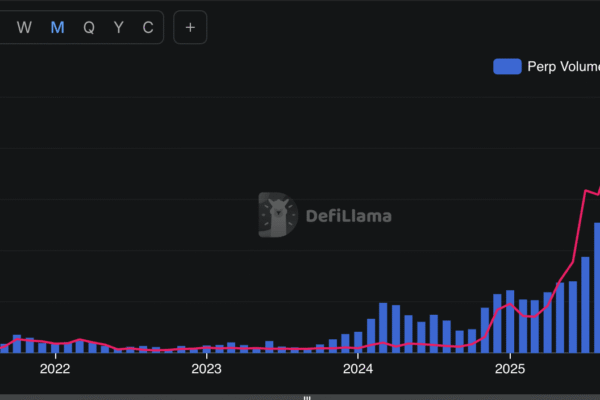Viewport: 600px width, 400px height.
Task: Click the tallest blue bar at right edge
Action: [x=597, y=290]
